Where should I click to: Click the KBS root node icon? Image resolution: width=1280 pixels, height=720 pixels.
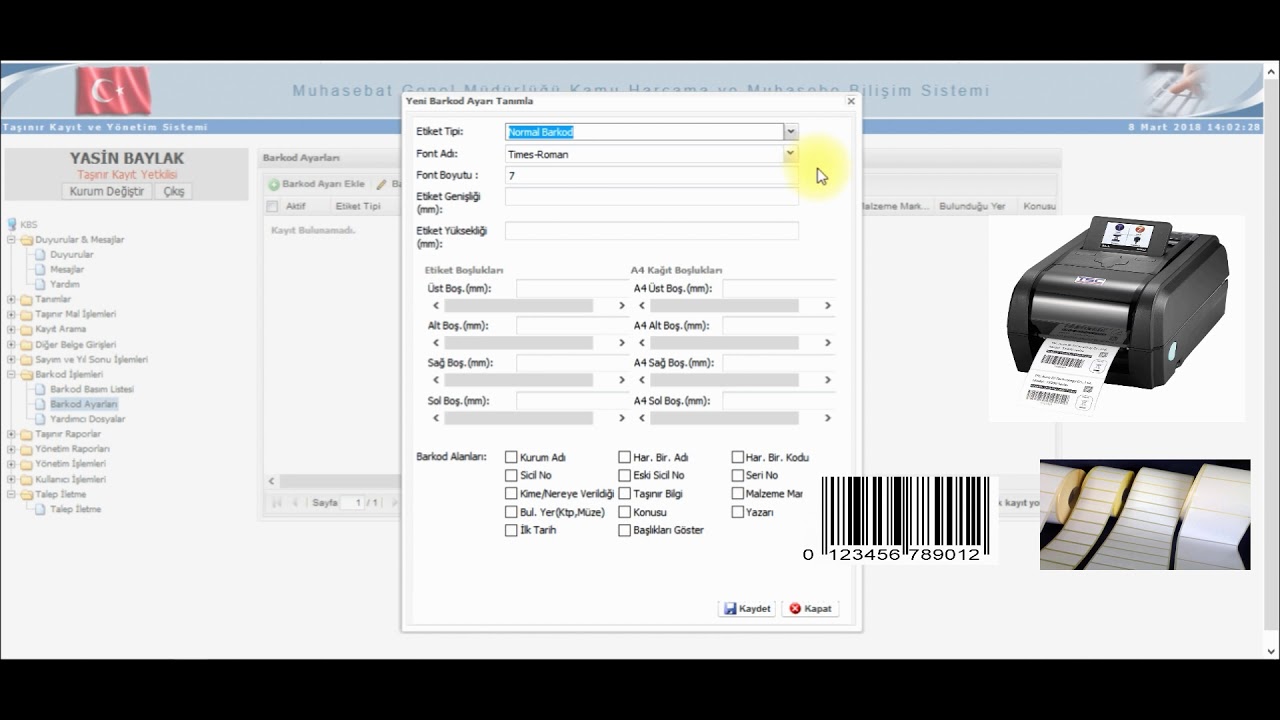[12, 225]
